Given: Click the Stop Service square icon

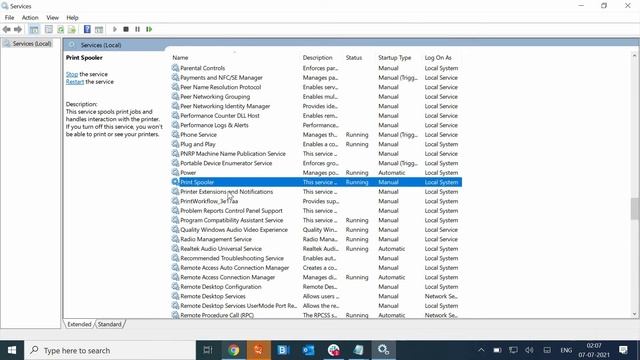Looking at the screenshot, I should click(126, 29).
